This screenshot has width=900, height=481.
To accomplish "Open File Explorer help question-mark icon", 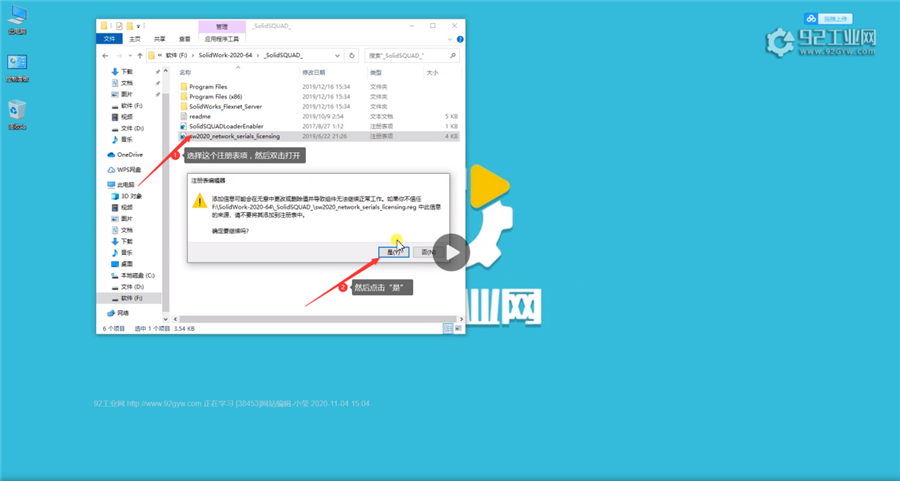I will 460,39.
